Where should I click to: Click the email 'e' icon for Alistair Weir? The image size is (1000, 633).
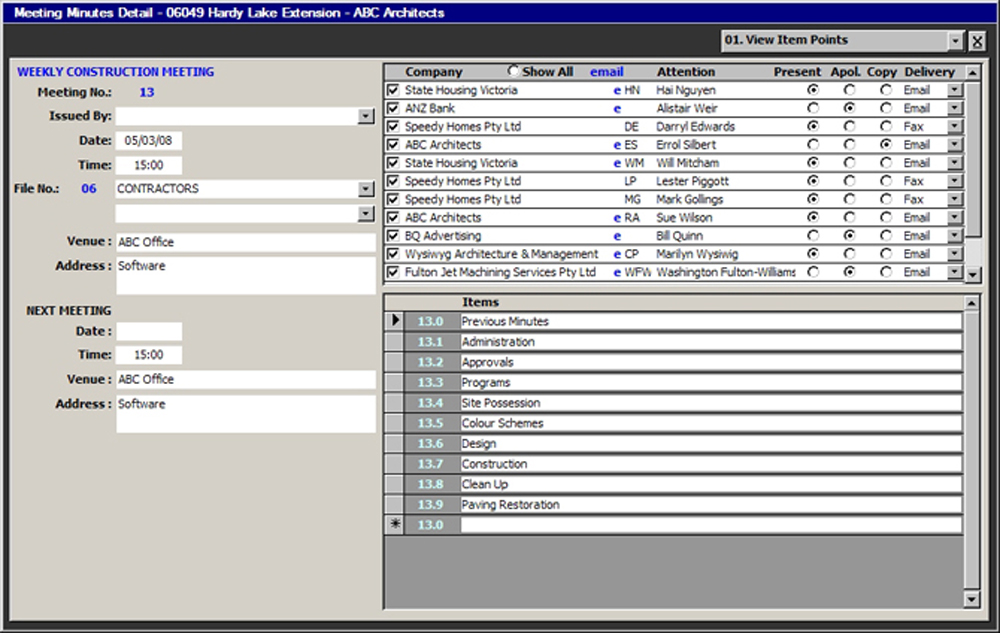coord(617,108)
